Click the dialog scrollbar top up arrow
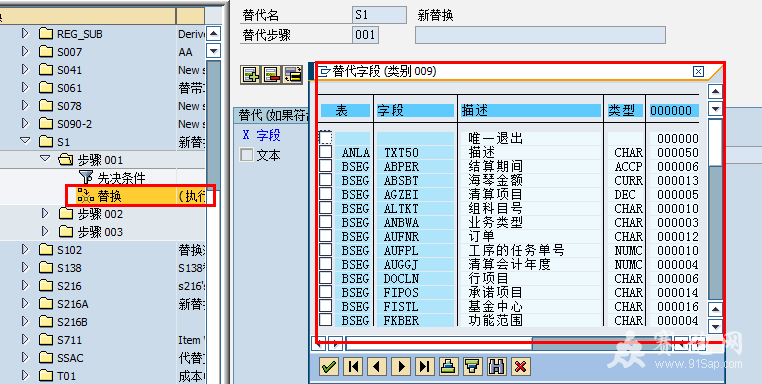The height and width of the screenshot is (384, 762). pos(715,91)
